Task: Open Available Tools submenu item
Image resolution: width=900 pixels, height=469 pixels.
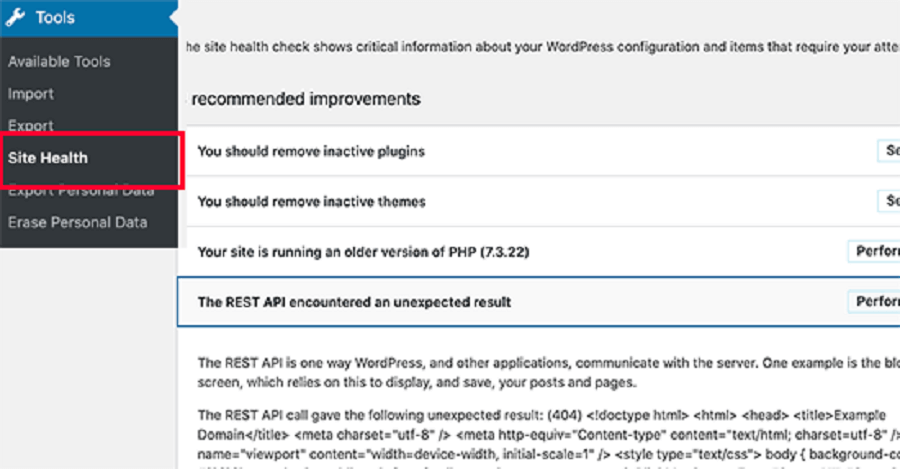Action: coord(59,61)
